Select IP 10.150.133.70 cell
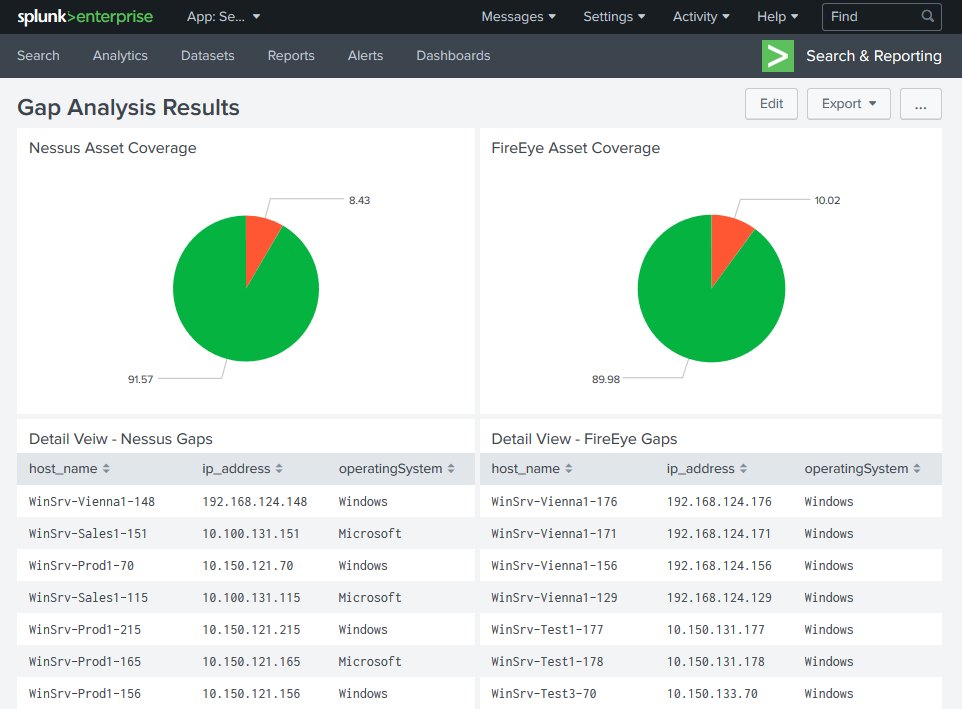This screenshot has height=709, width=962. click(712, 693)
